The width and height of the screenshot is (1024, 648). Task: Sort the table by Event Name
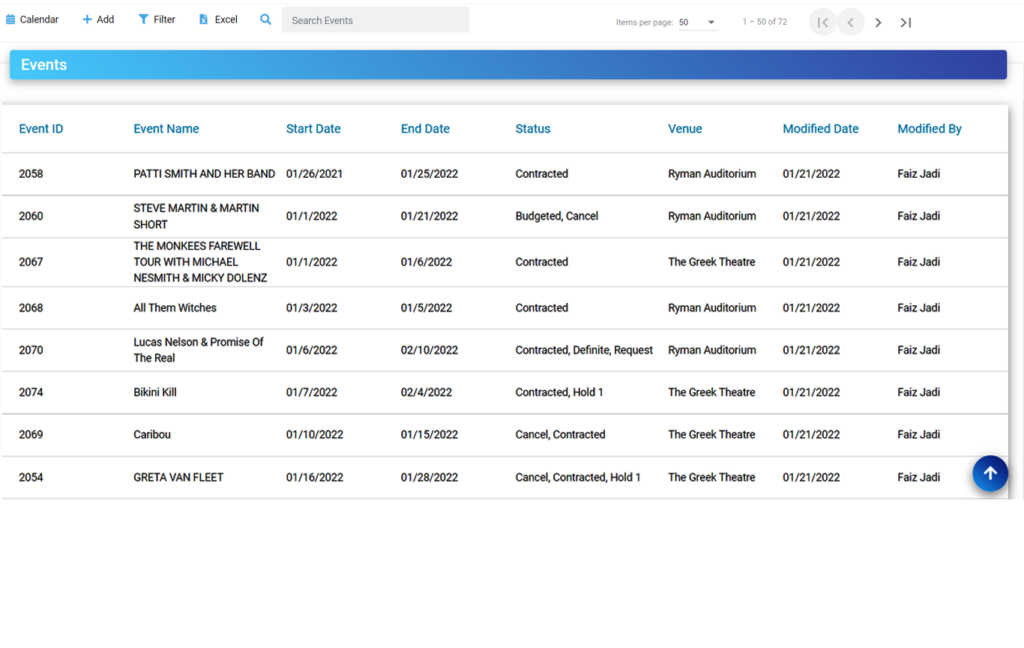pyautogui.click(x=168, y=128)
